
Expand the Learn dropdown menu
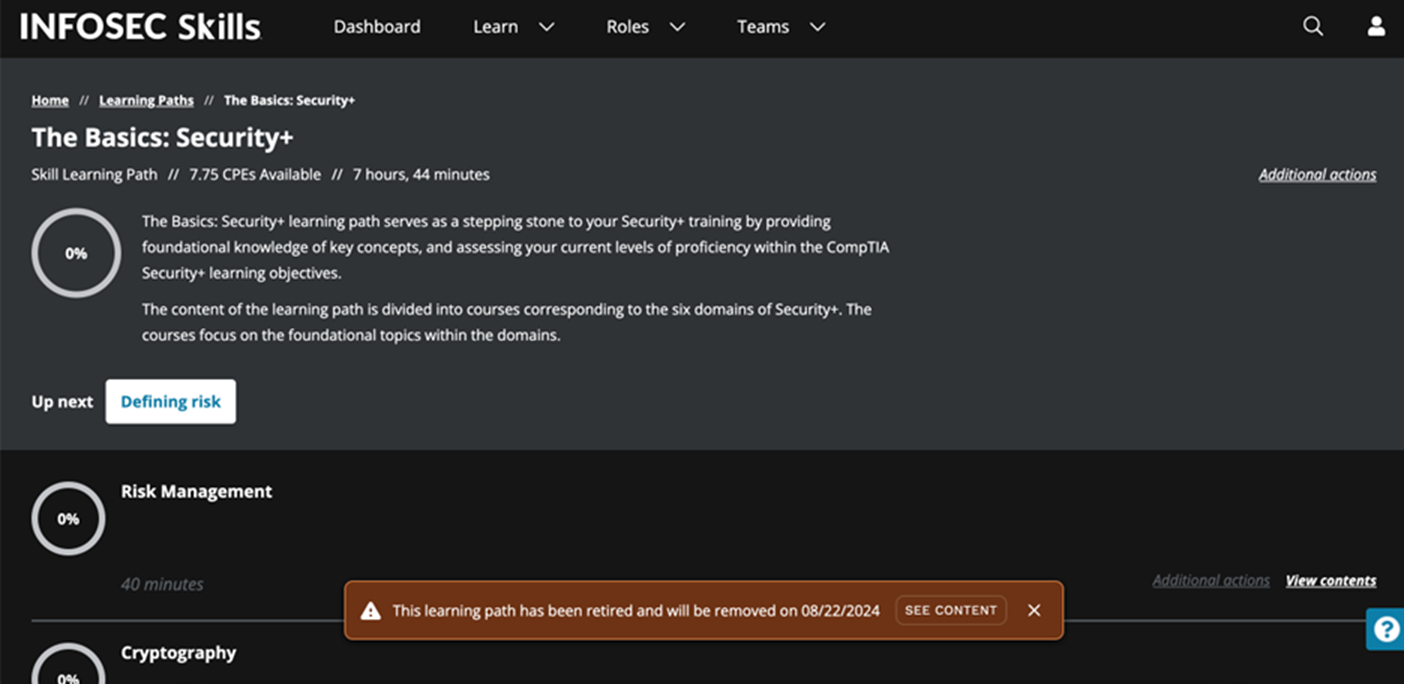(513, 27)
